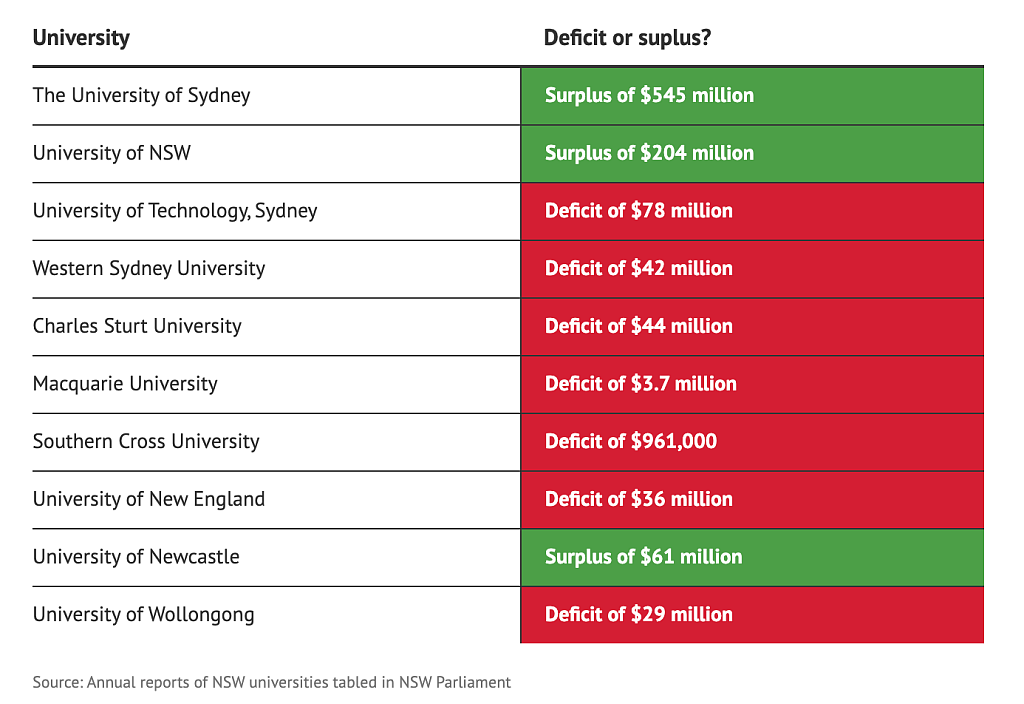The width and height of the screenshot is (1024, 704).
Task: Select University of New England row label
Action: tap(149, 499)
